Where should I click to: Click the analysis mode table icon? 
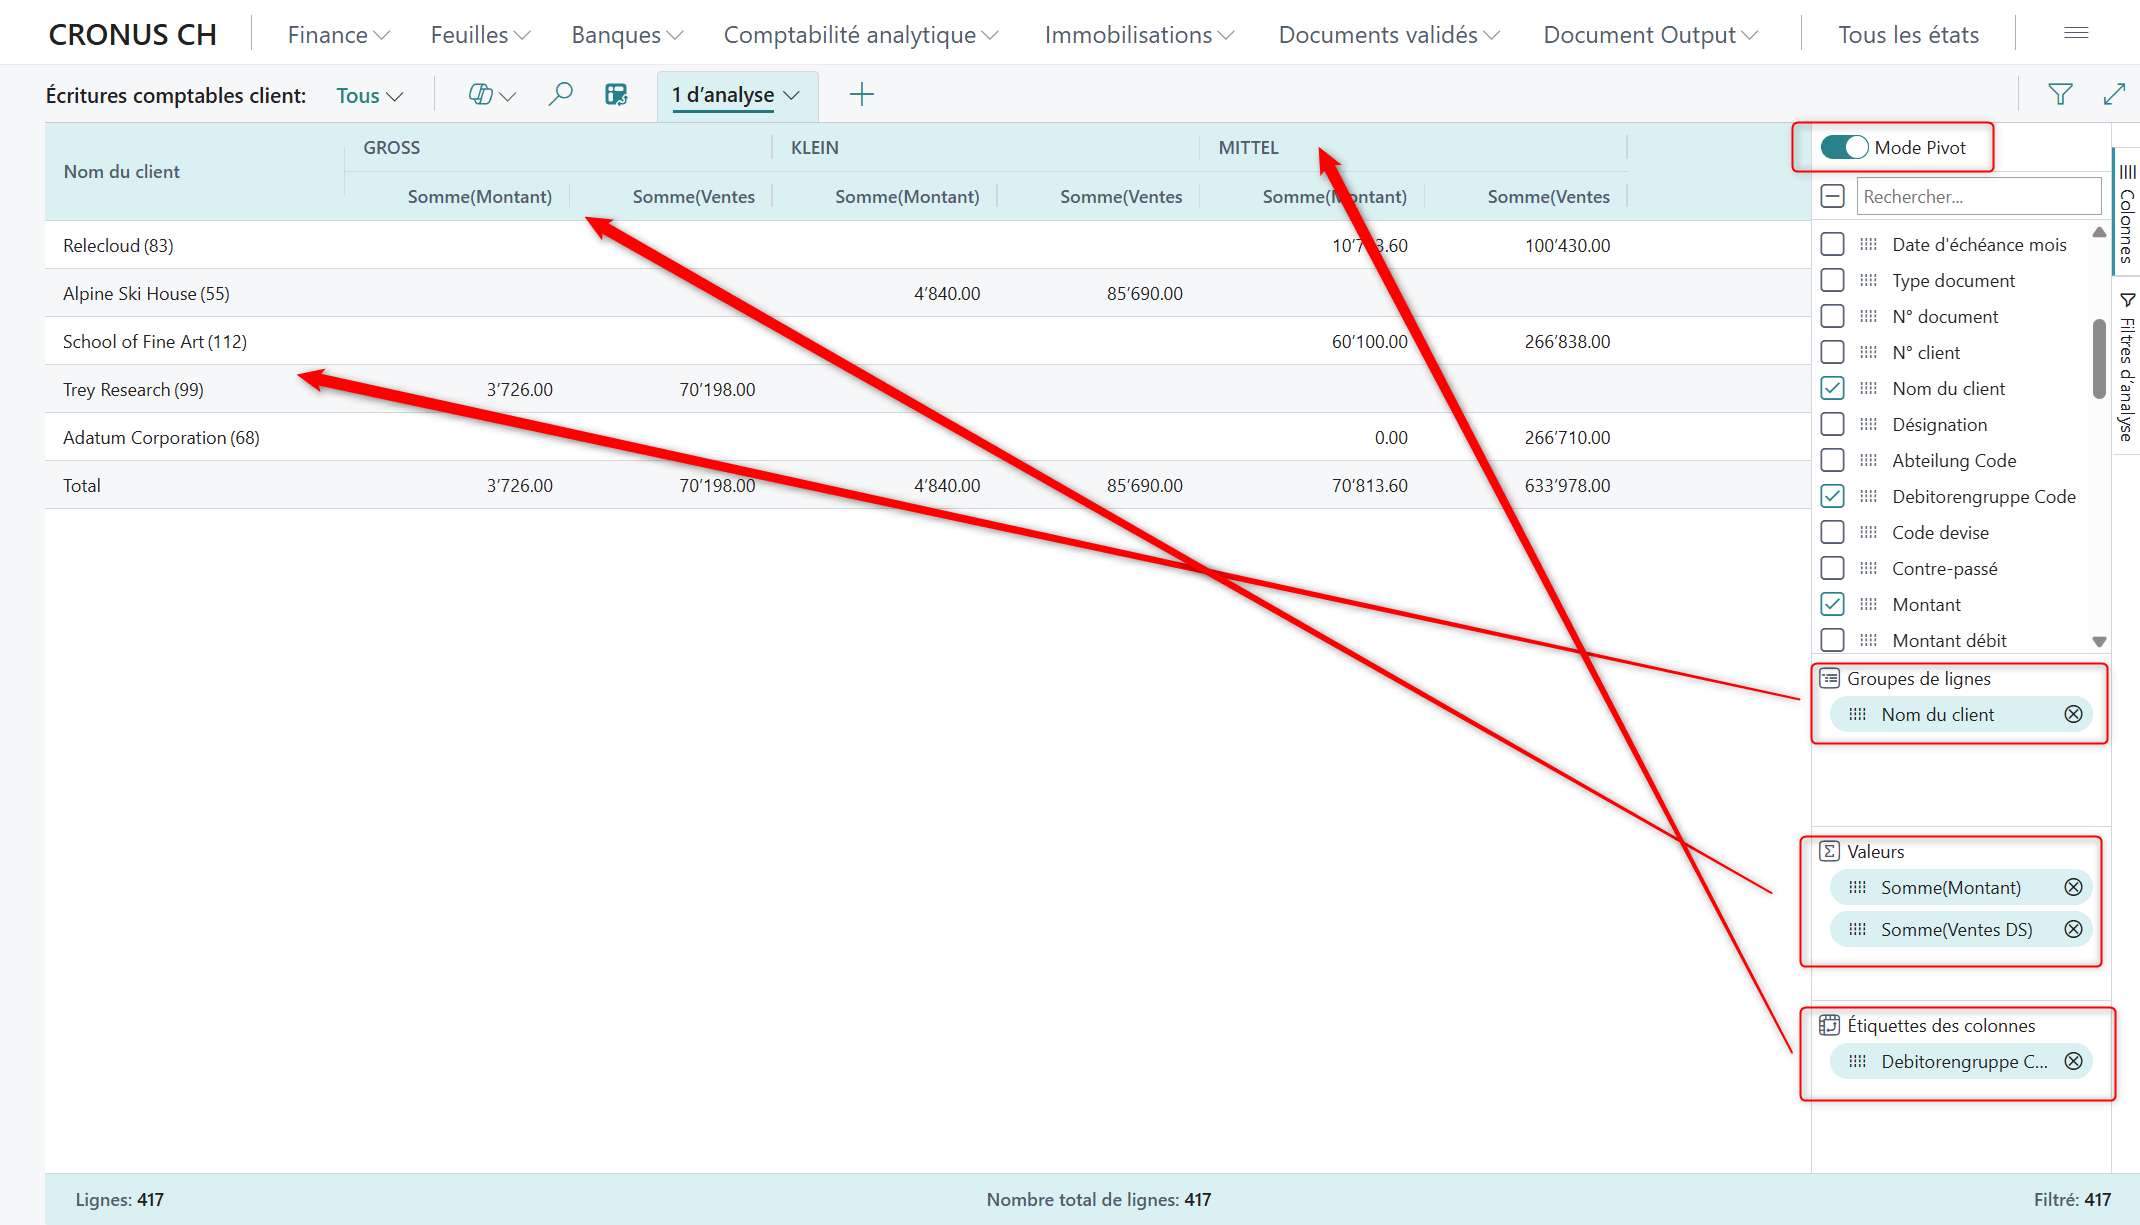point(616,95)
